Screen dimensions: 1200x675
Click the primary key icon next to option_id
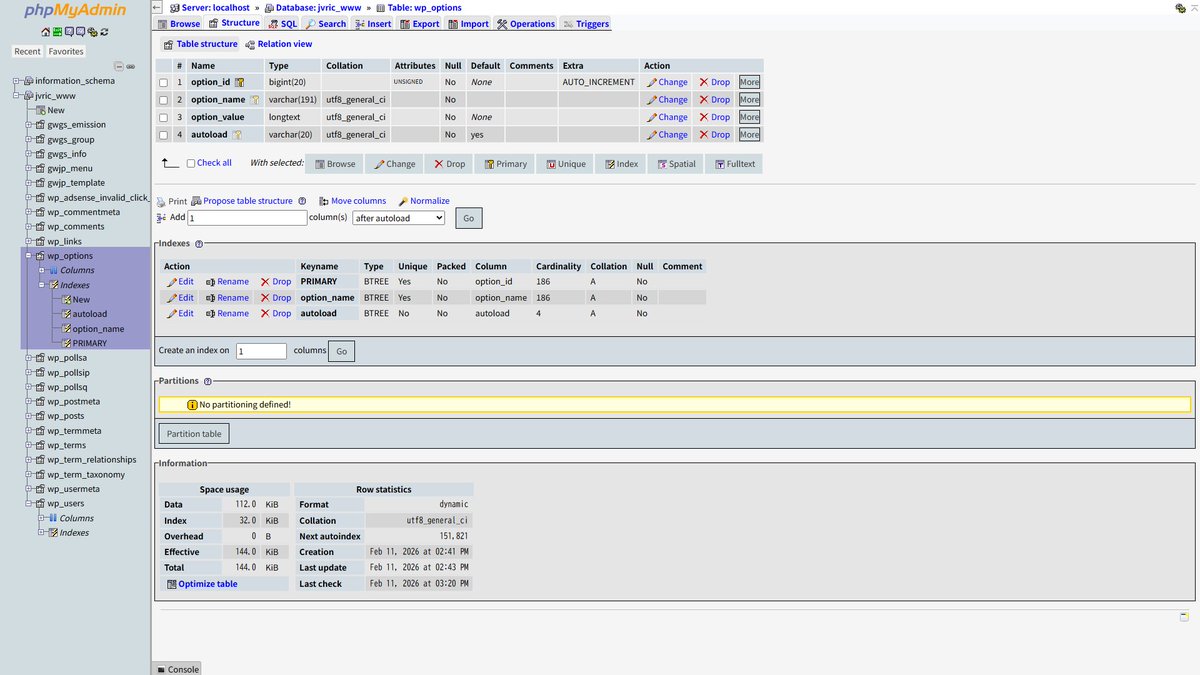tap(240, 82)
